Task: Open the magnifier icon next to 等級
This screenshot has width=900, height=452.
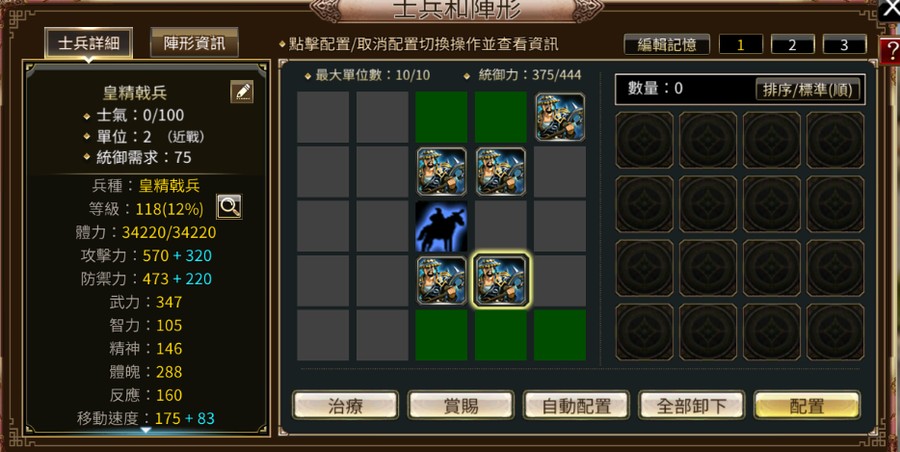Action: tap(229, 207)
